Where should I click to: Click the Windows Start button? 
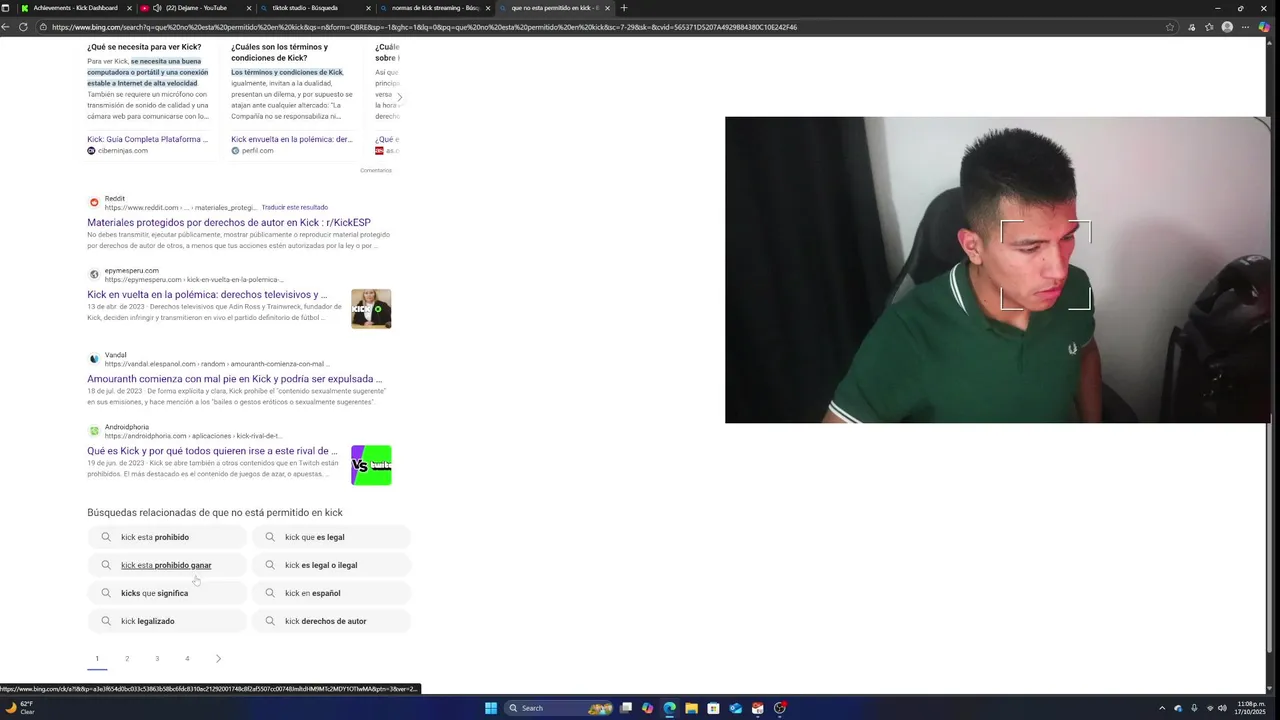coord(491,708)
